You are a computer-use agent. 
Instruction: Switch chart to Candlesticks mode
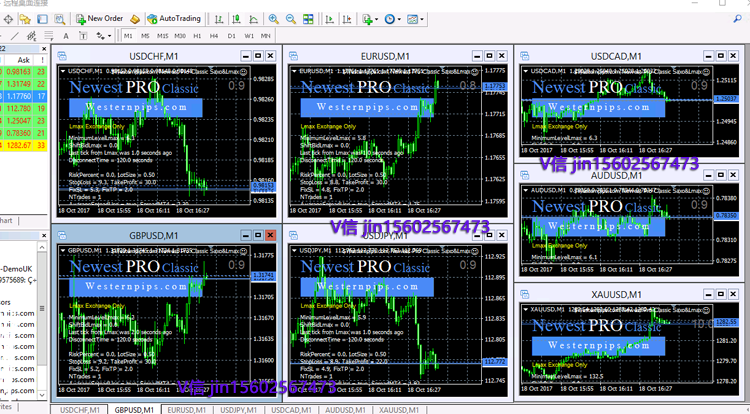236,19
